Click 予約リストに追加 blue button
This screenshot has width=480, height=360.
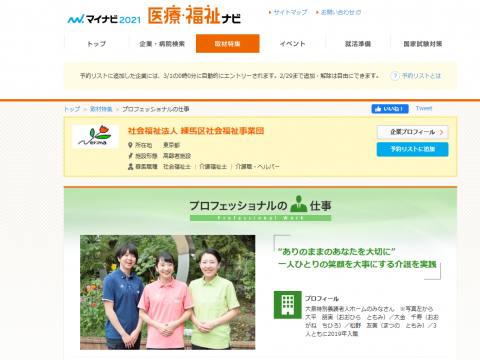(412, 149)
